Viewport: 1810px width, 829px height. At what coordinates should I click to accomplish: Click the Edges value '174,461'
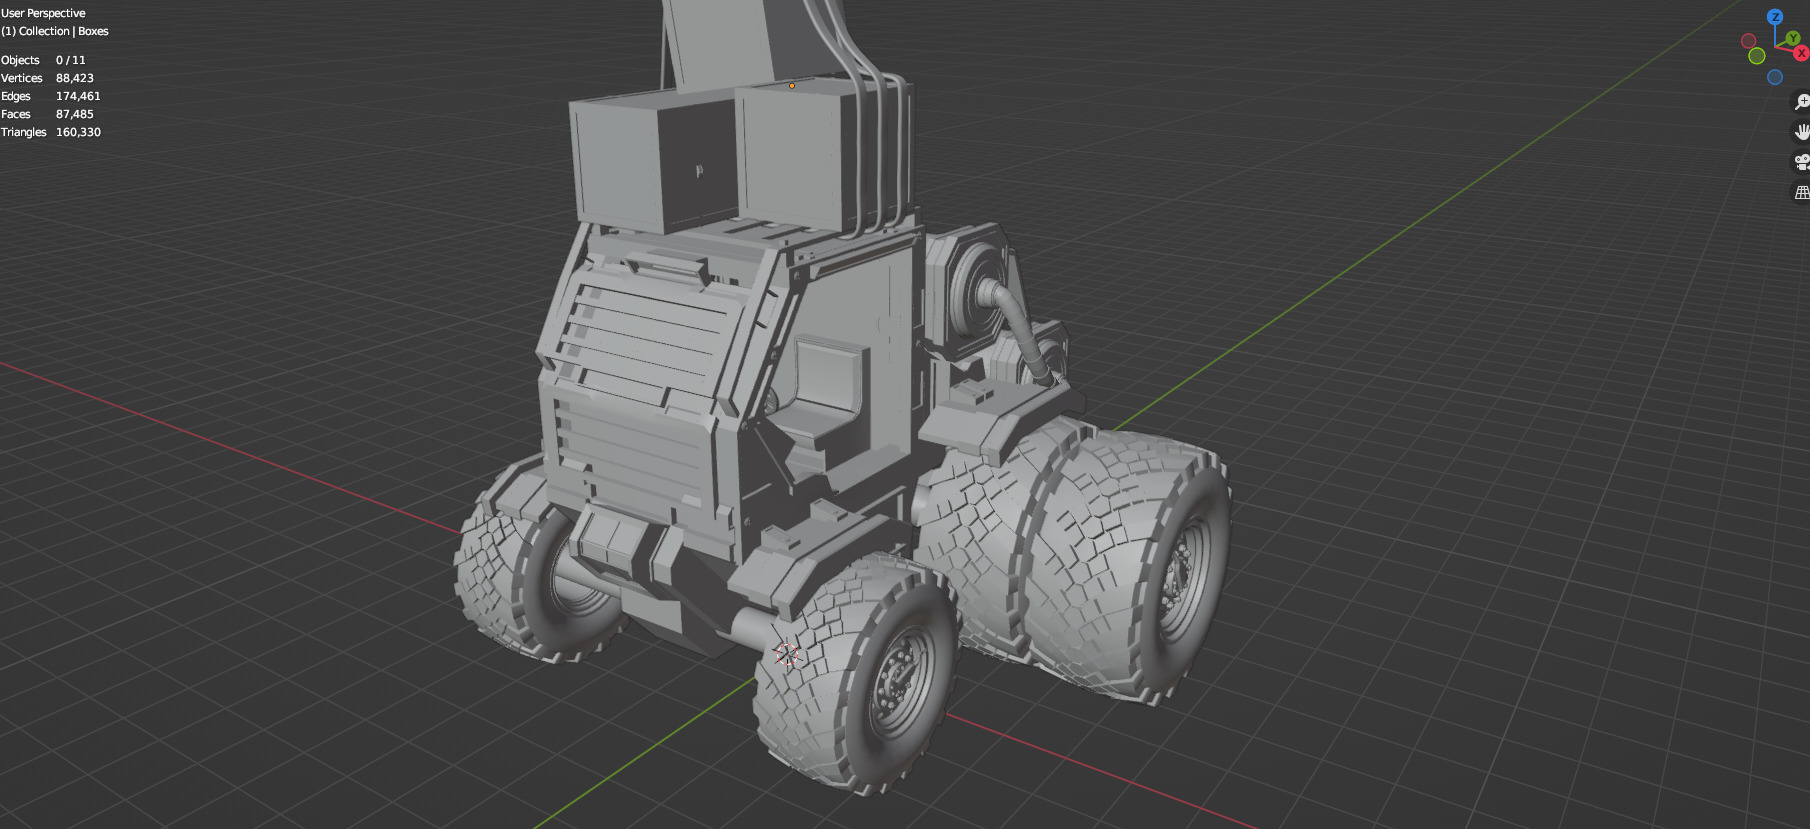(x=78, y=96)
